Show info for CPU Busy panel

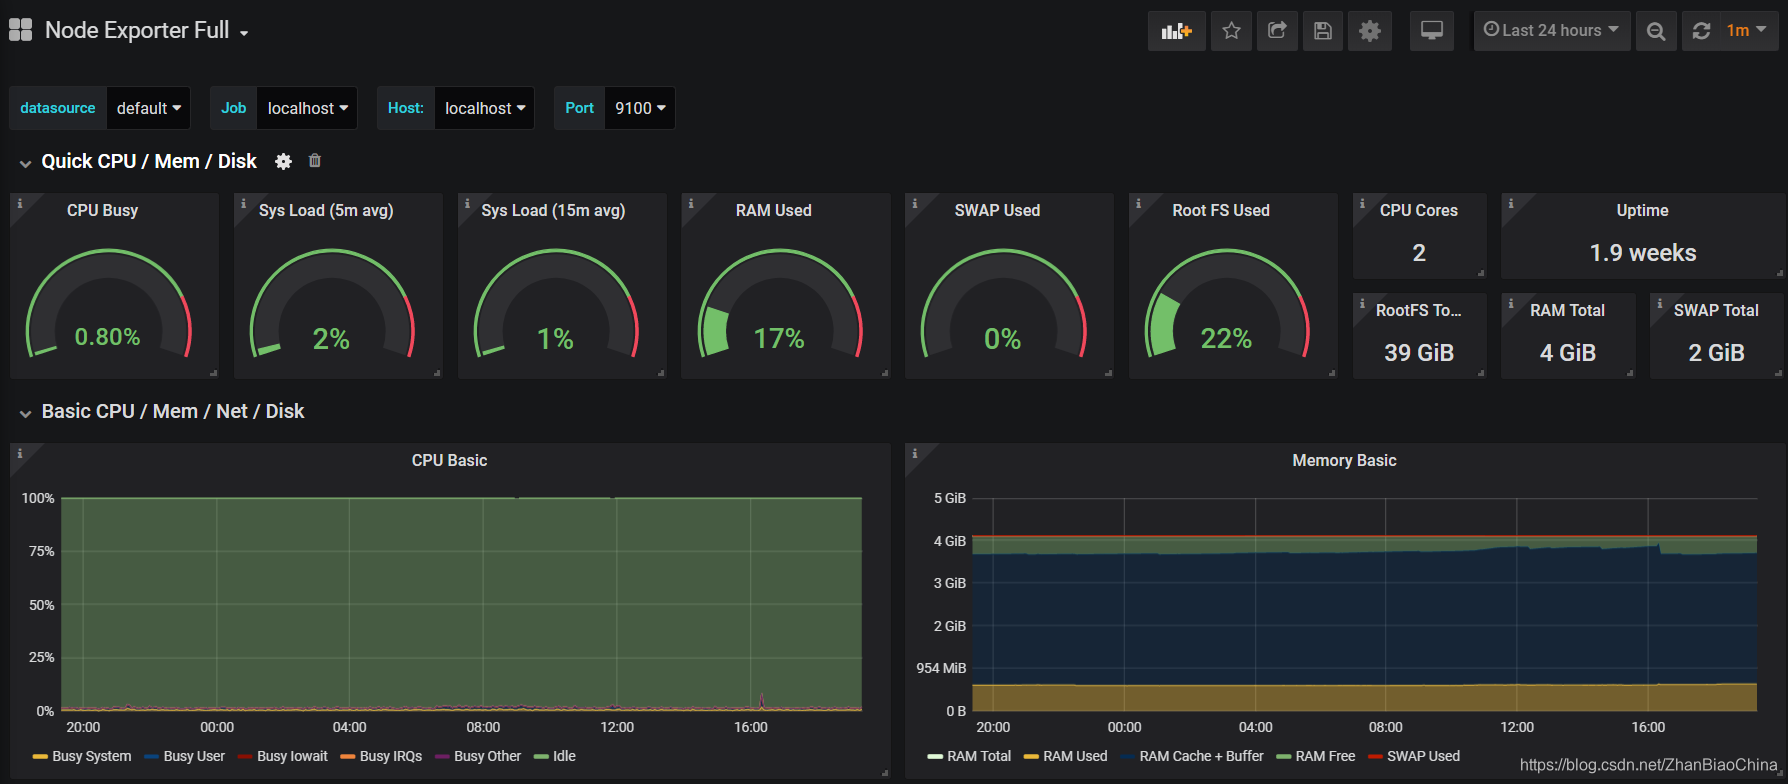(19, 203)
